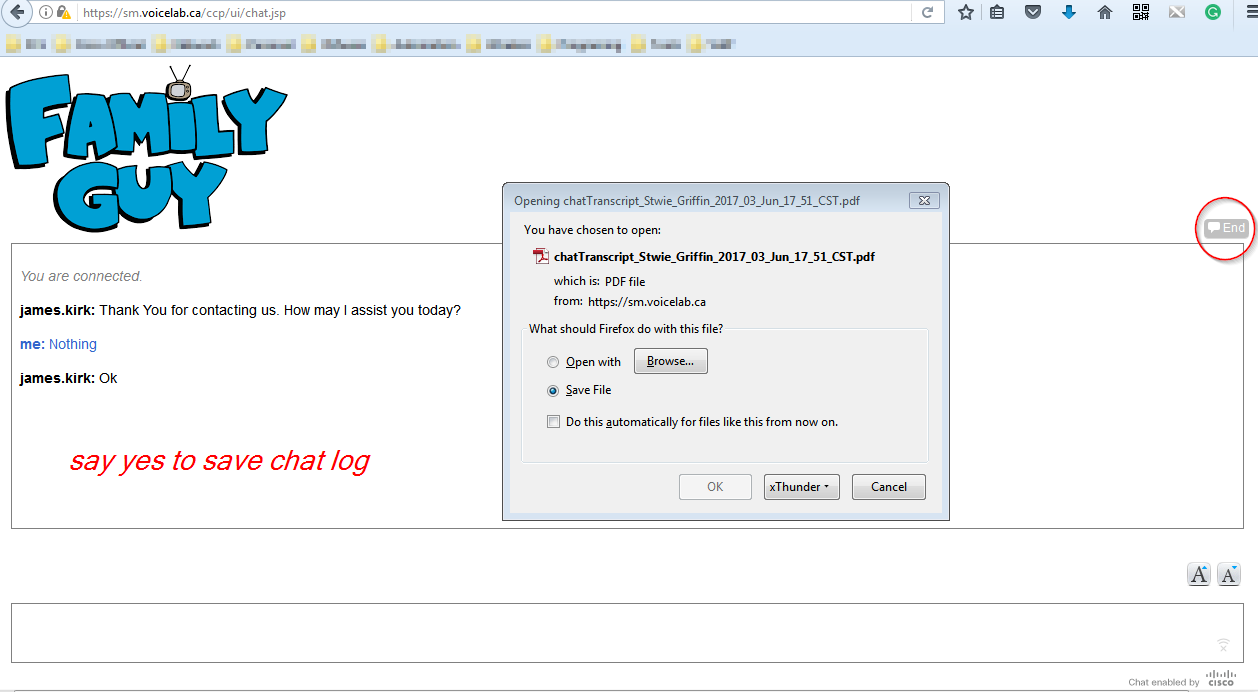Screen dimensions: 1258x692
Task: Check 'Do this automatically for files like this'
Action: [x=553, y=422]
